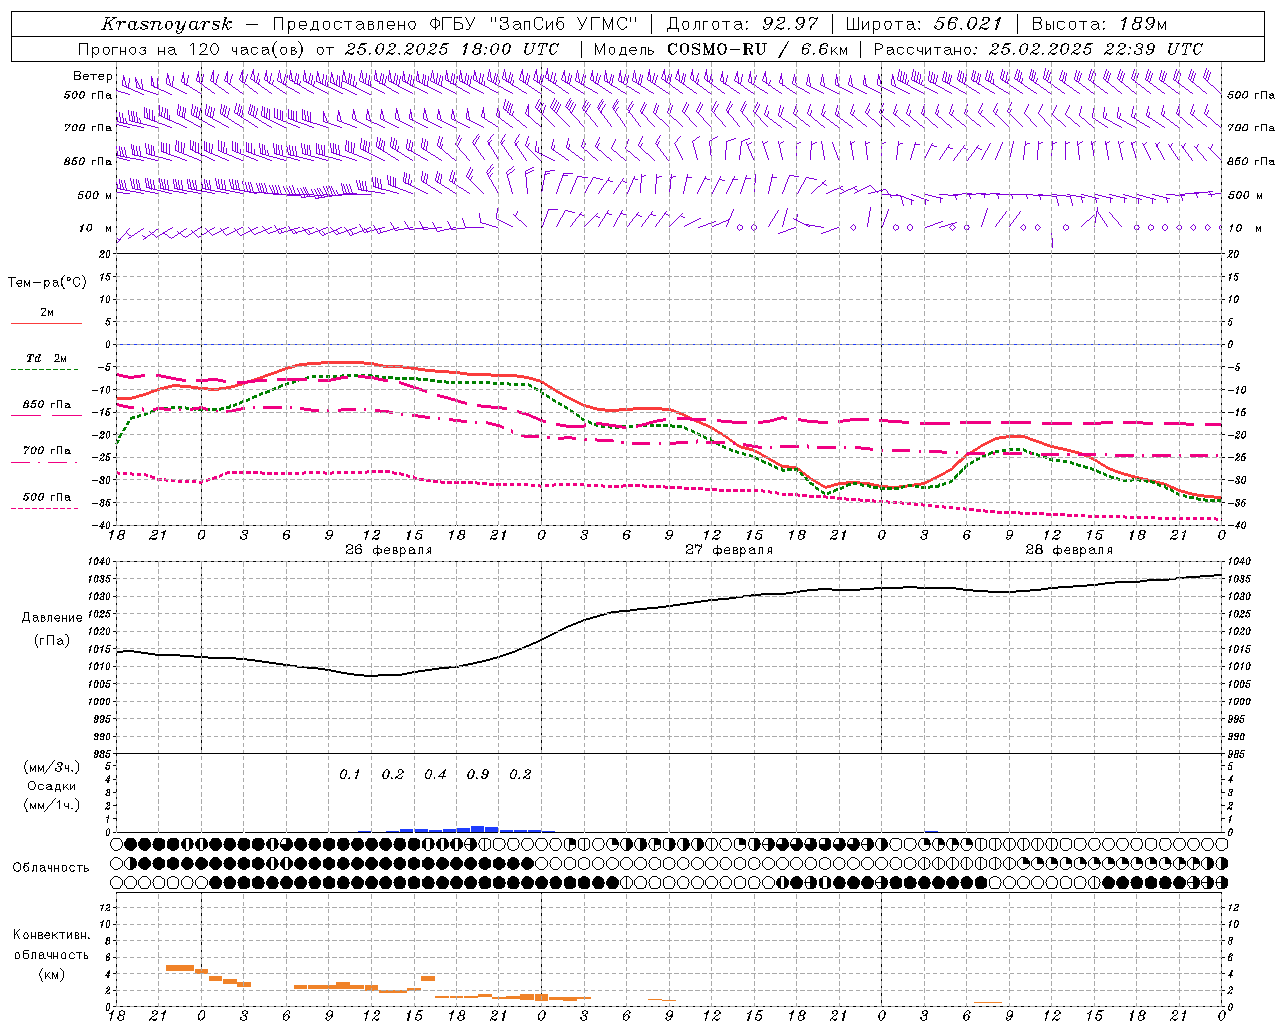Click the 'Высота: 189м' elevation text
Image resolution: width=1280 pixels, height=1024 pixels.
[1099, 24]
